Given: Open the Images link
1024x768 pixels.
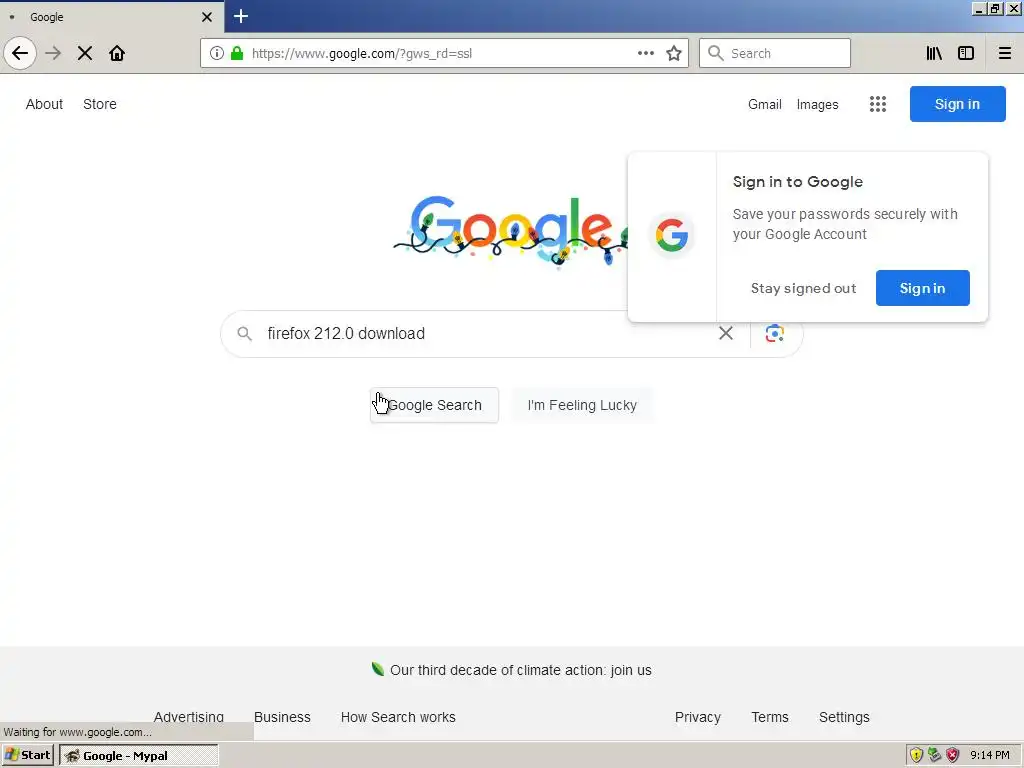Looking at the screenshot, I should pos(818,104).
